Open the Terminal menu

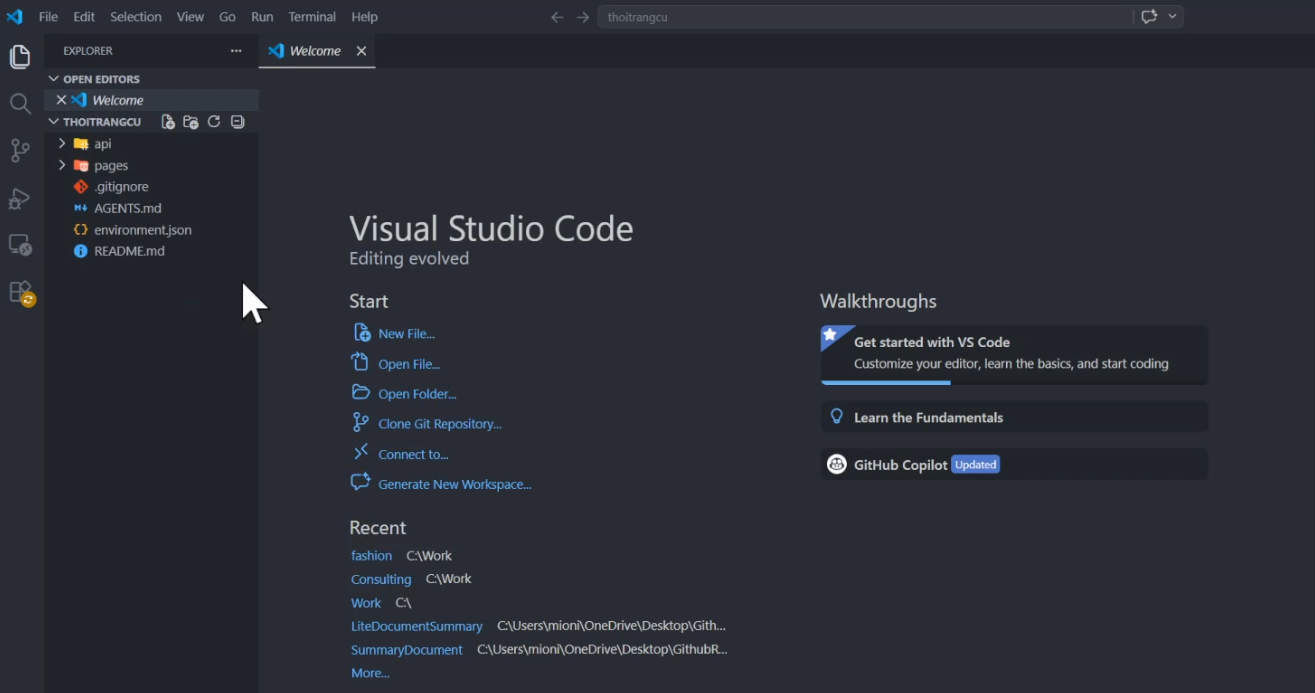point(312,17)
